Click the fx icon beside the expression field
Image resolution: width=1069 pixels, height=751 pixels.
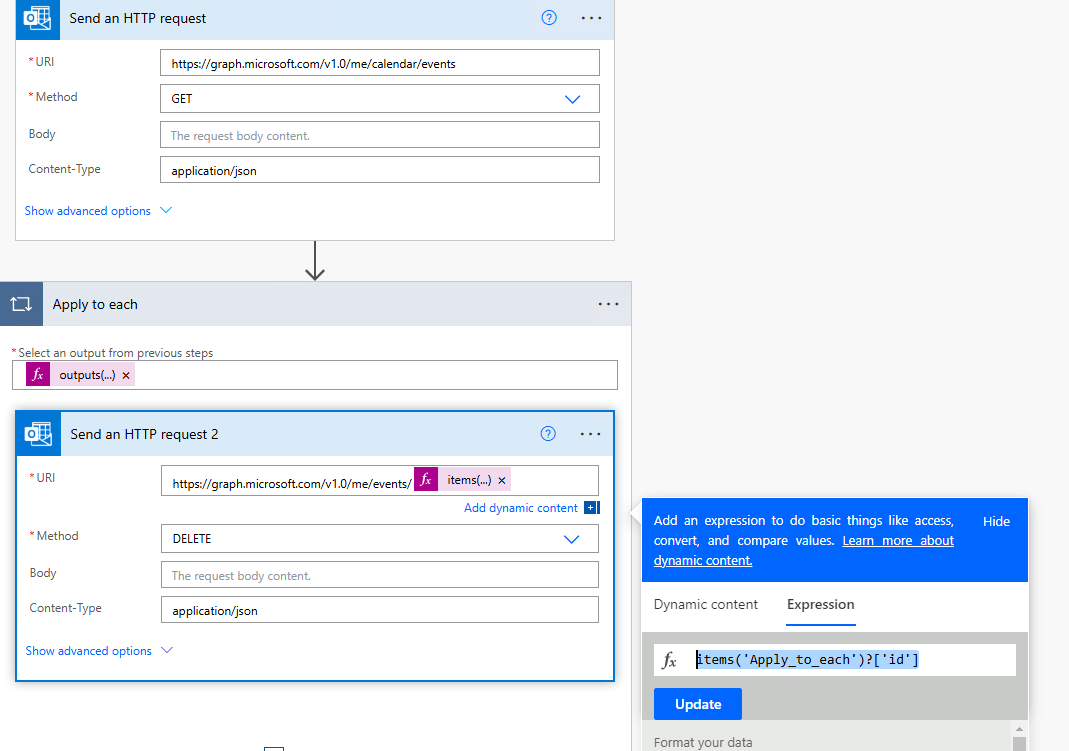tap(668, 659)
